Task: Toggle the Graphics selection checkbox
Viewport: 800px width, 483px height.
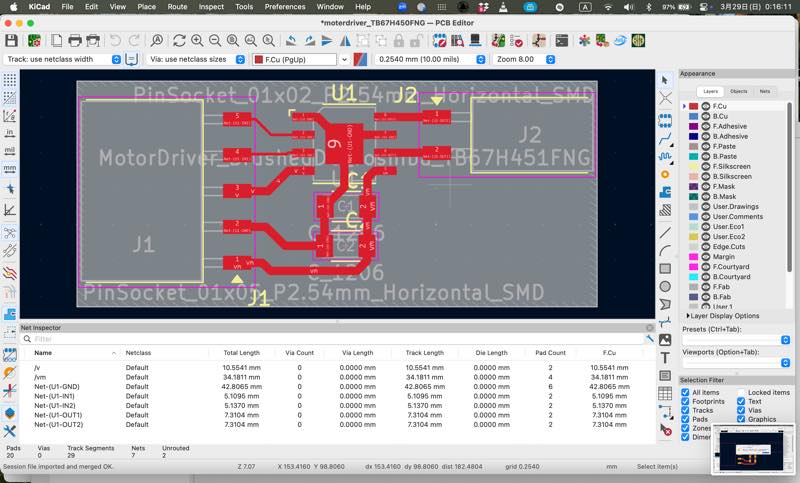Action: pyautogui.click(x=741, y=419)
